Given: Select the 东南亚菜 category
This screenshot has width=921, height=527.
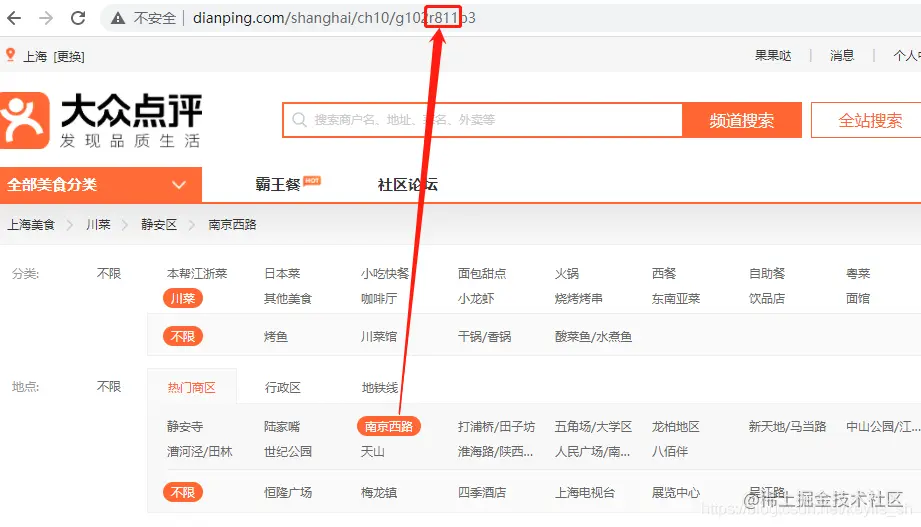Looking at the screenshot, I should (x=675, y=298).
